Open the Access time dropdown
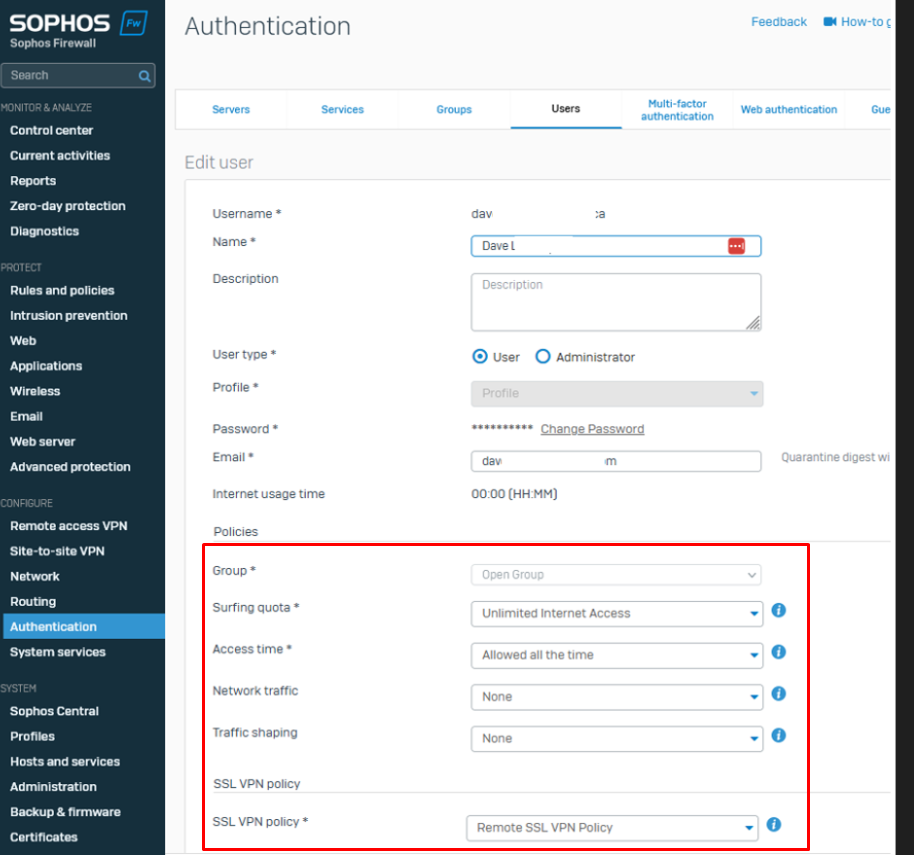Viewport: 914px width, 855px height. pyautogui.click(x=616, y=655)
